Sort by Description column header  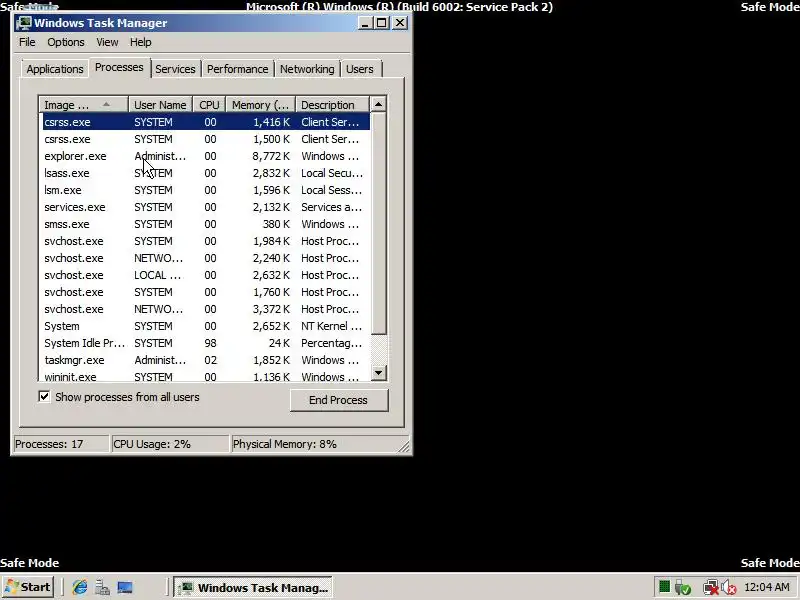coord(332,105)
